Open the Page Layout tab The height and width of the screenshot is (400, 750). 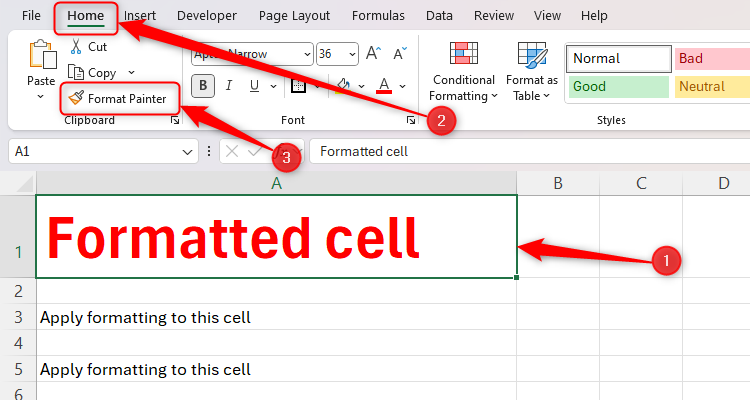point(294,16)
